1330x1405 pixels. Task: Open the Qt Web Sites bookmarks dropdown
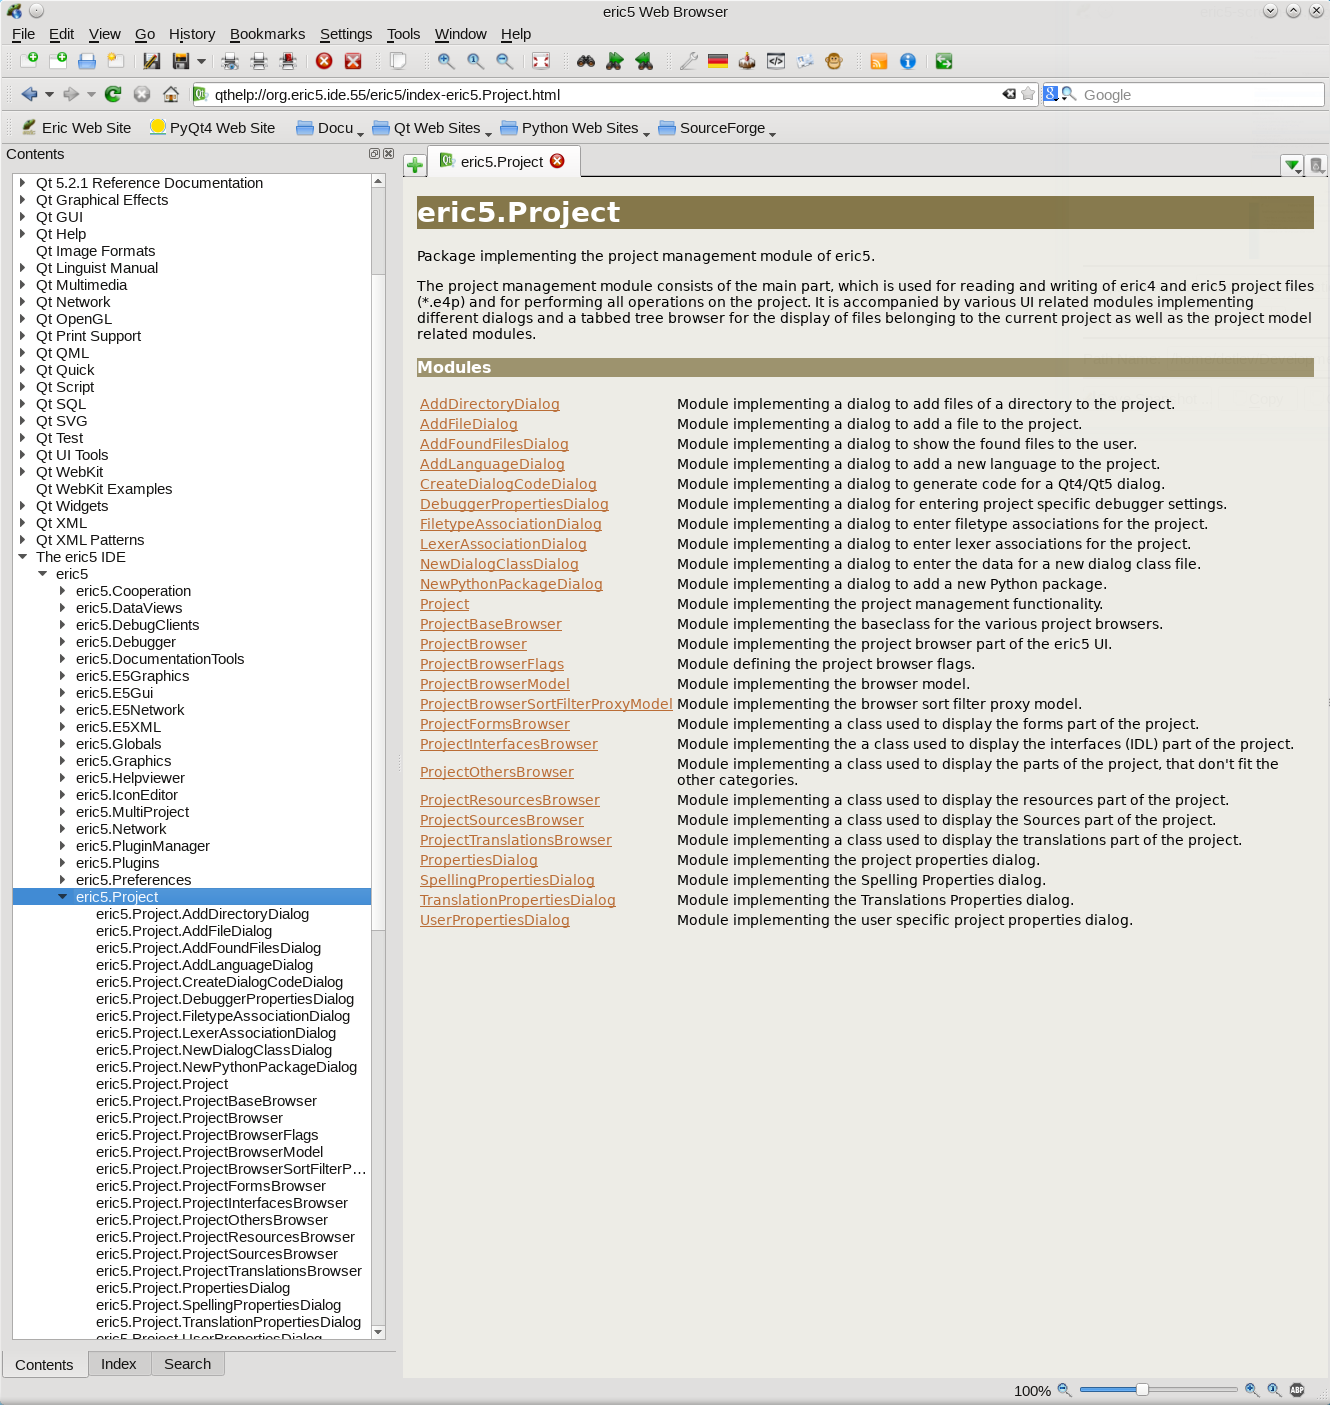click(x=432, y=128)
